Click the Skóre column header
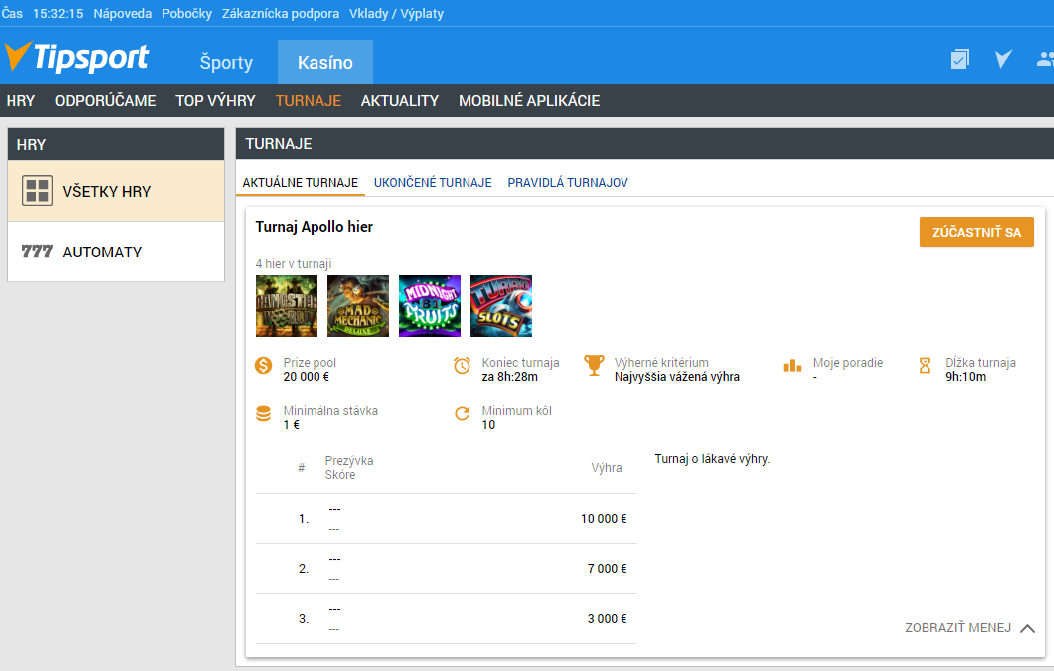1054x671 pixels. point(339,475)
